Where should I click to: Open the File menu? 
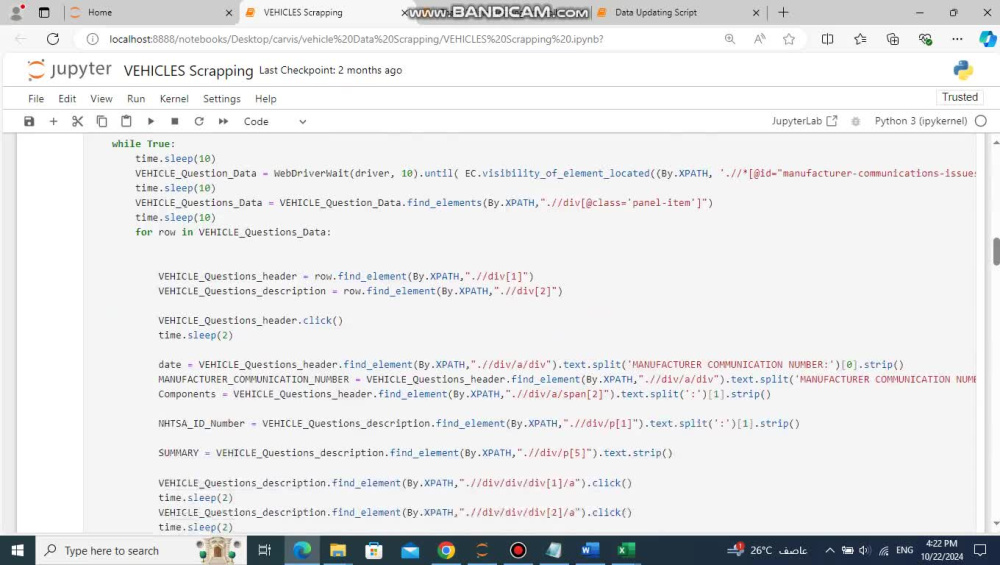[36, 99]
